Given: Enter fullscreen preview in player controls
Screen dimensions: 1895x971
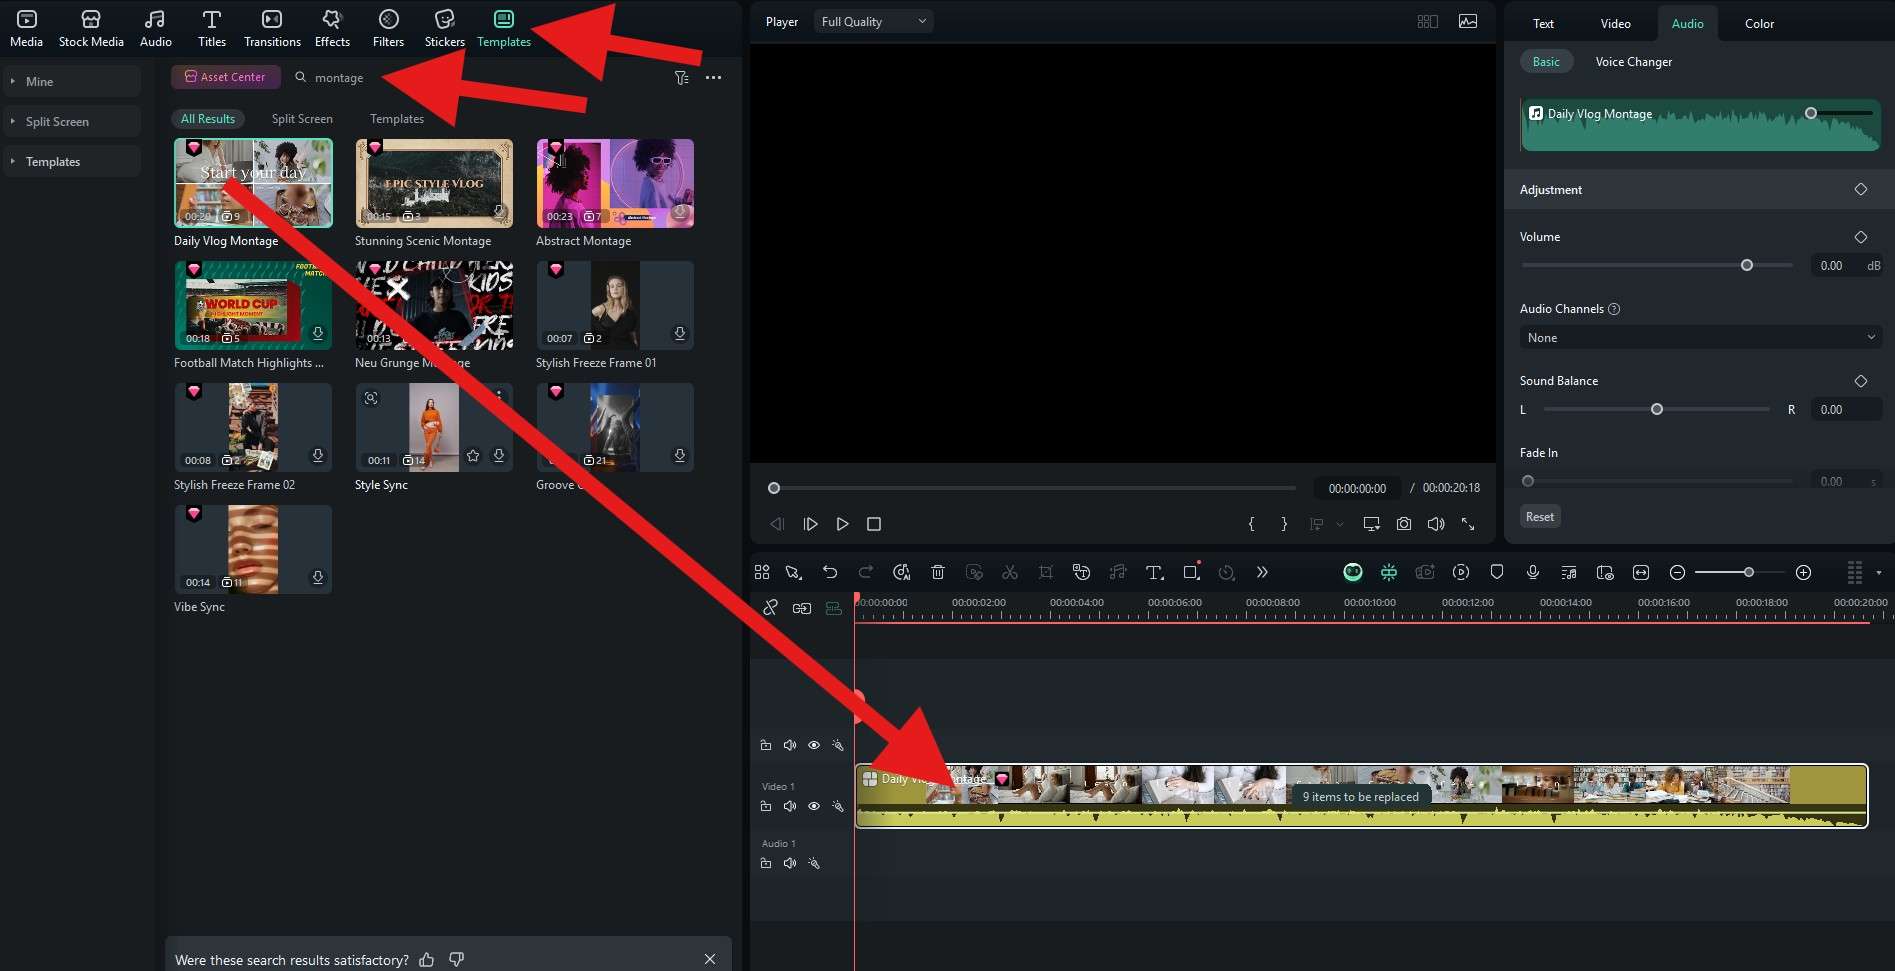Looking at the screenshot, I should pyautogui.click(x=1468, y=524).
